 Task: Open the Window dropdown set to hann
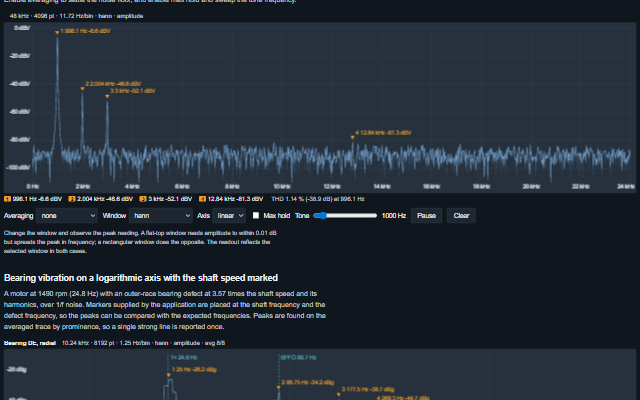click(x=161, y=216)
